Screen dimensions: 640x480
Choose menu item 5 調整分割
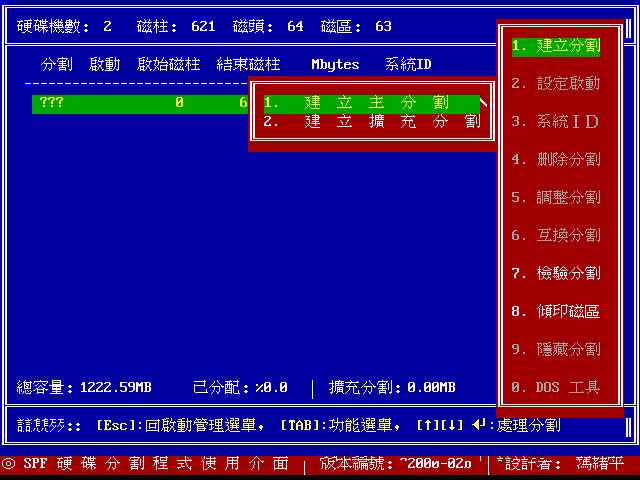tap(556, 198)
